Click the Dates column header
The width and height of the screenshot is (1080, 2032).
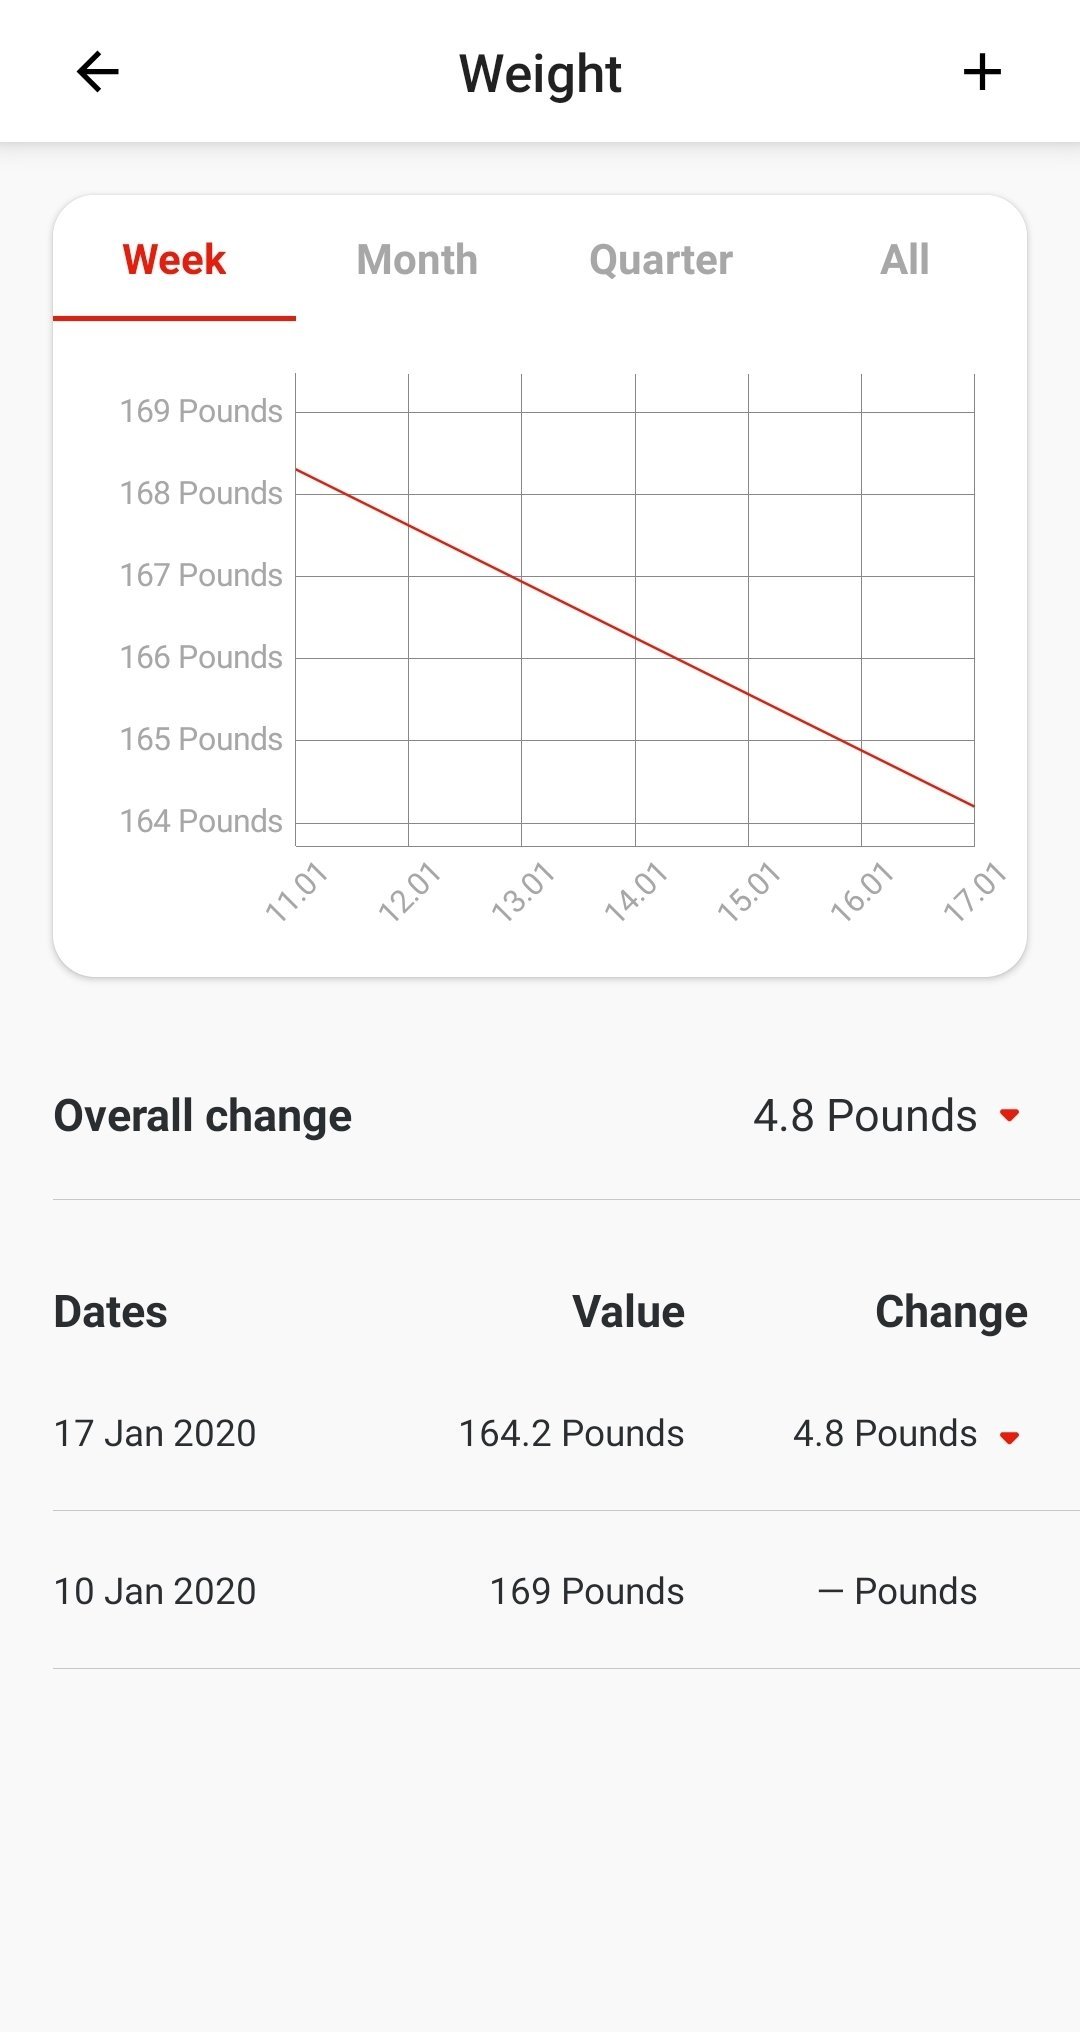pyautogui.click(x=111, y=1312)
